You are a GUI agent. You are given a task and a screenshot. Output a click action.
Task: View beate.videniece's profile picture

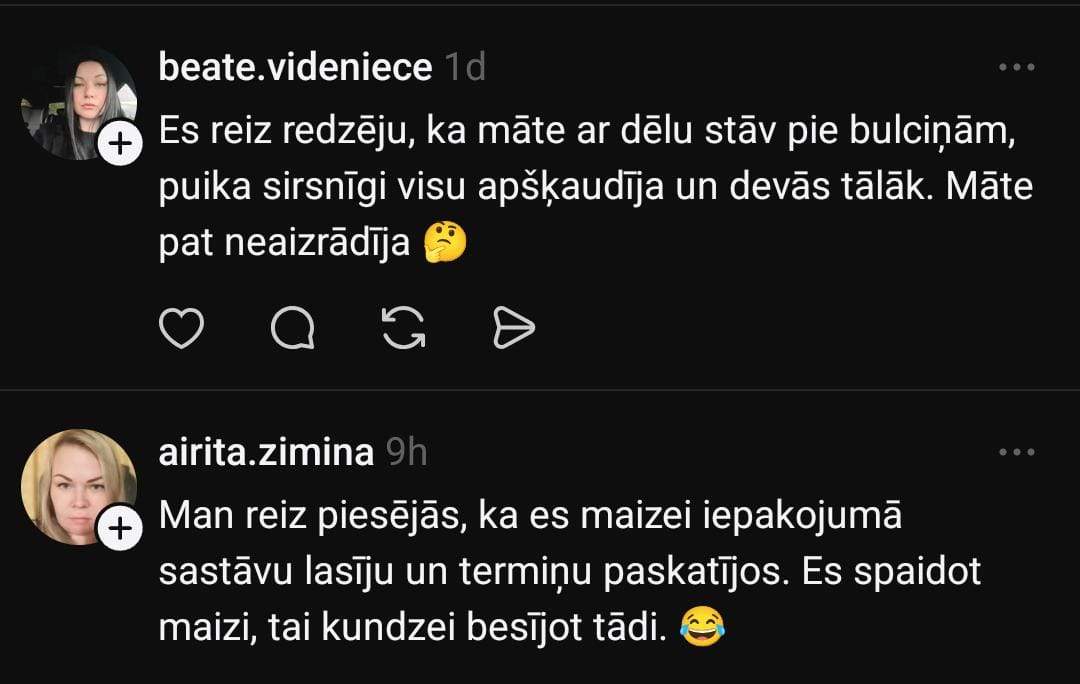[x=76, y=103]
